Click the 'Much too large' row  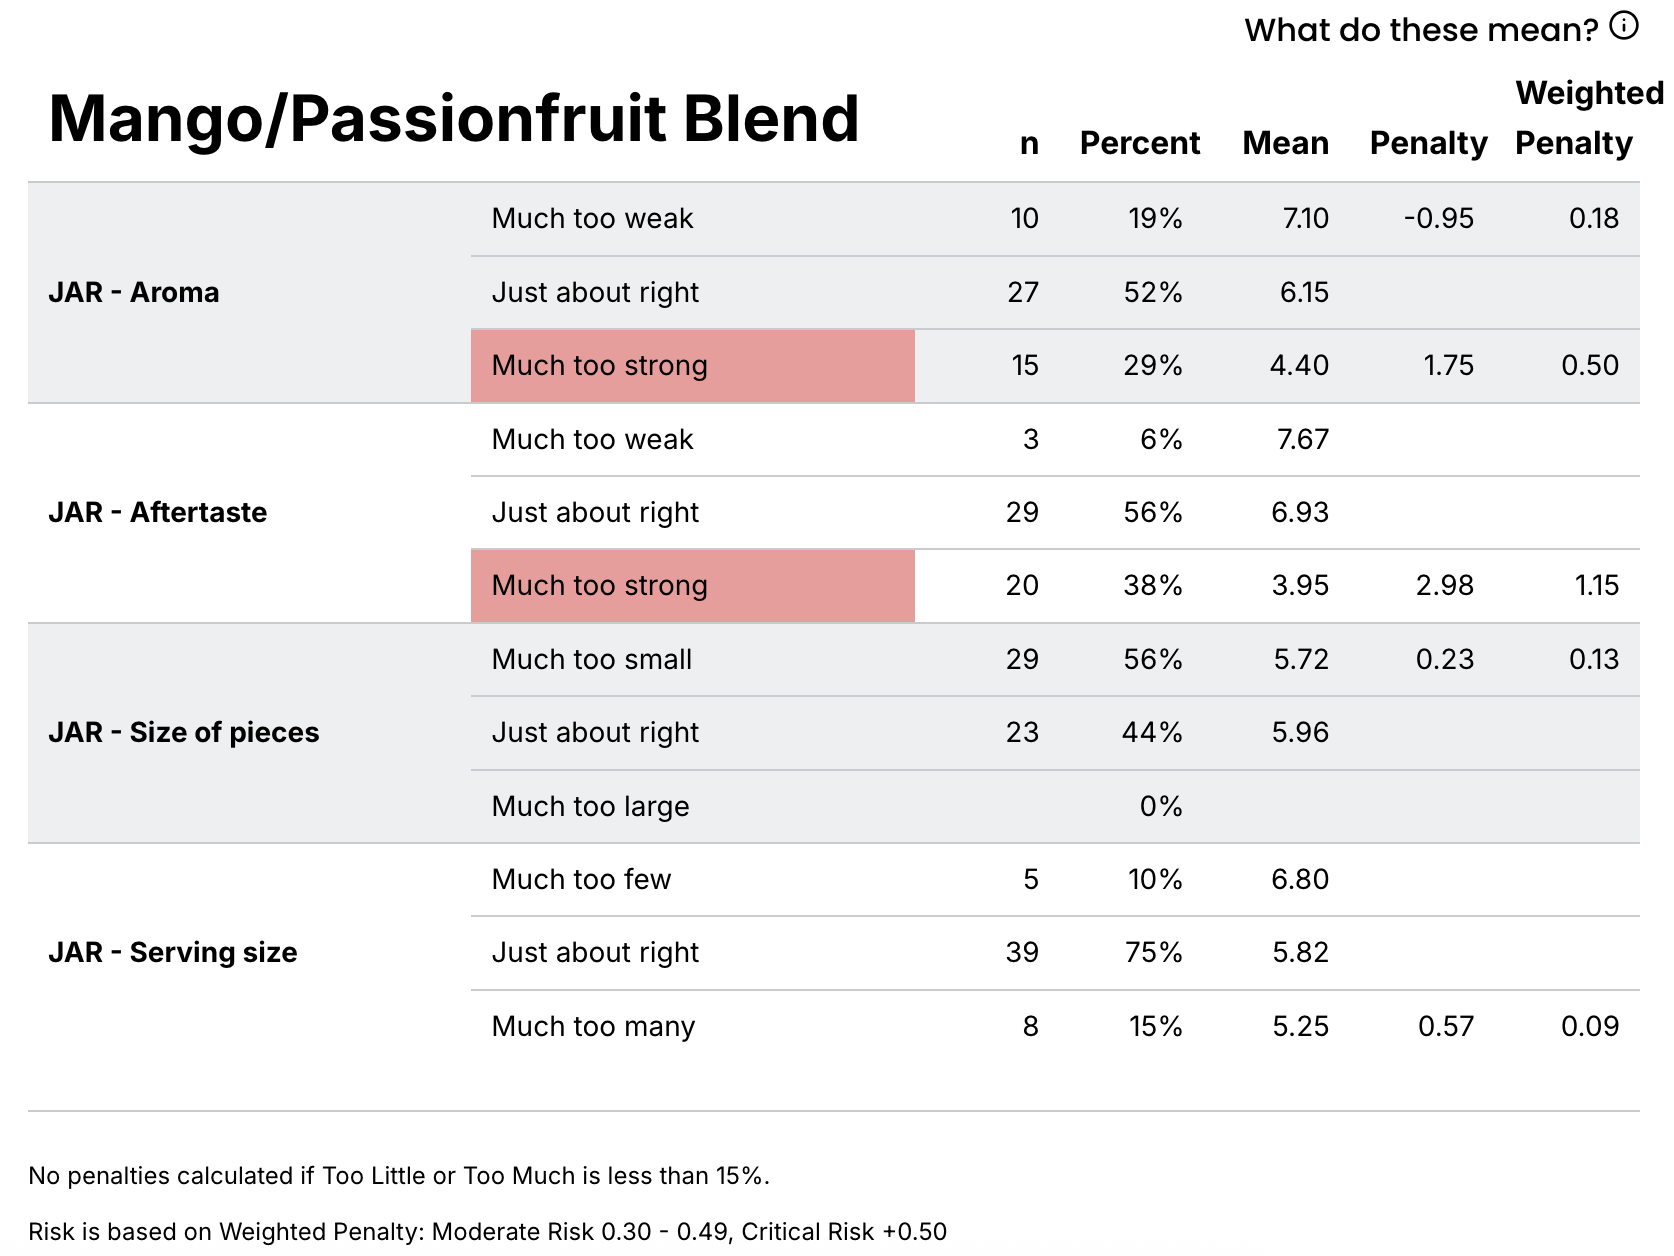point(590,806)
